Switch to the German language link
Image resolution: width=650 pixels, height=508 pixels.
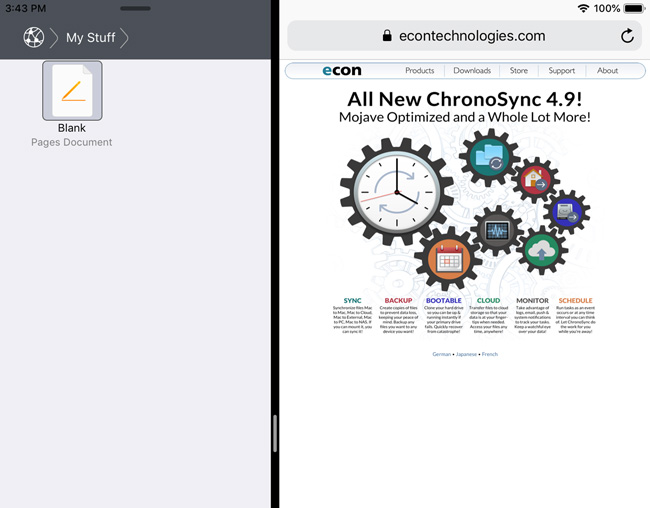point(441,354)
